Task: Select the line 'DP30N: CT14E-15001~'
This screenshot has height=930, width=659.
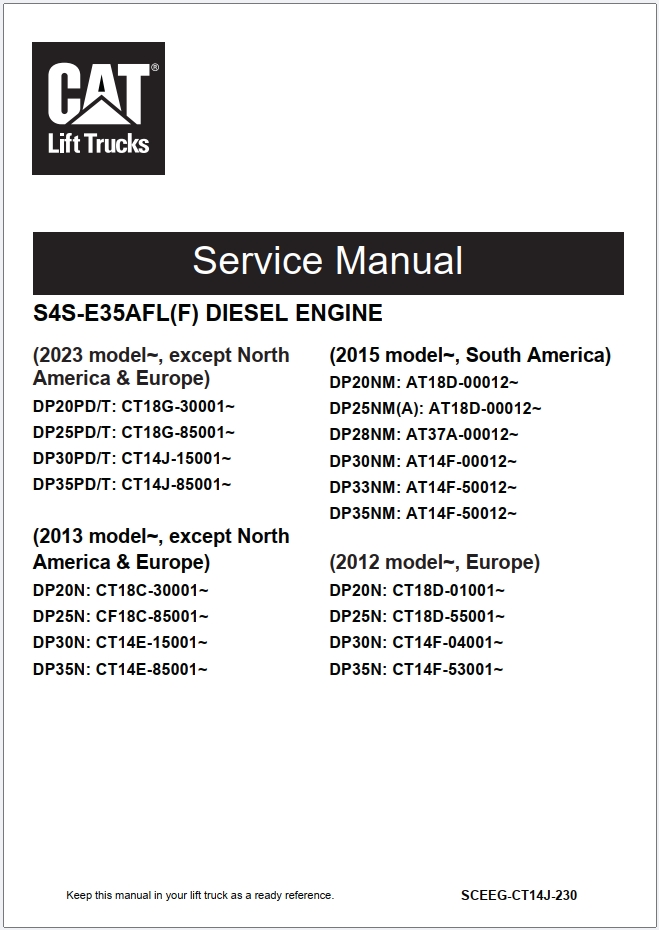Action: pyautogui.click(x=120, y=643)
